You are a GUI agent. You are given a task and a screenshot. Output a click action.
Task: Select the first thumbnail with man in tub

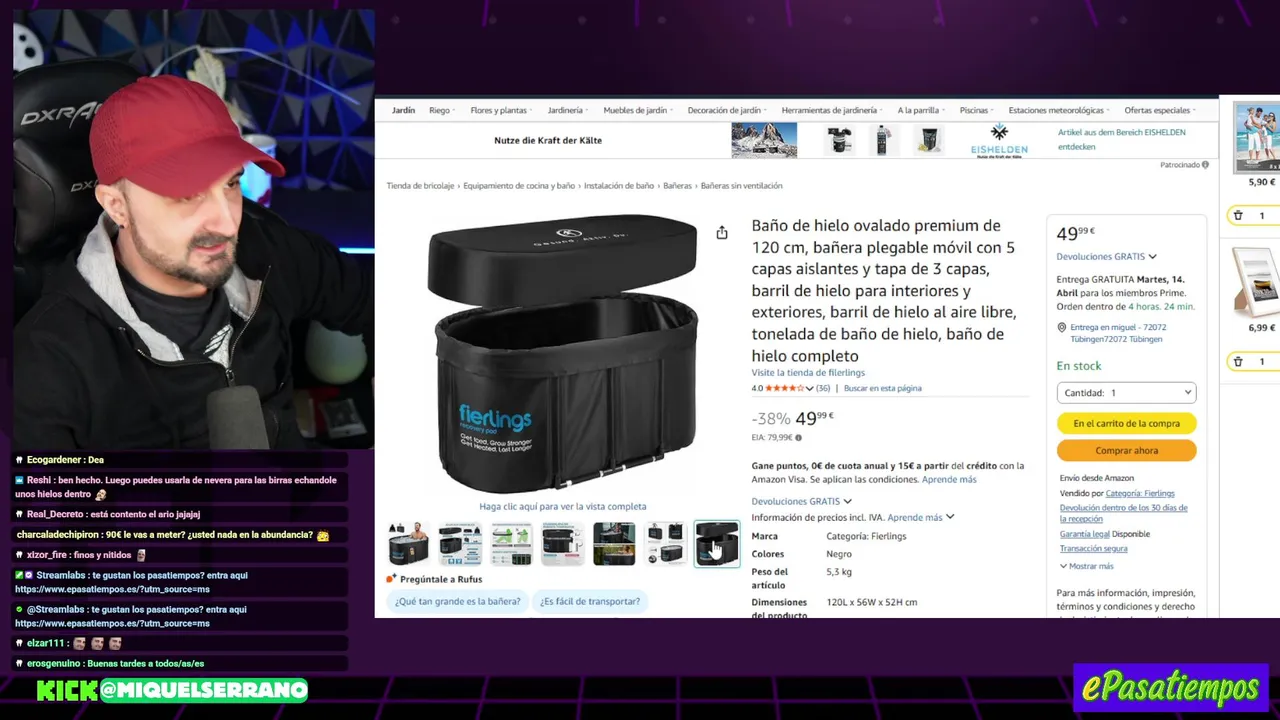click(409, 544)
